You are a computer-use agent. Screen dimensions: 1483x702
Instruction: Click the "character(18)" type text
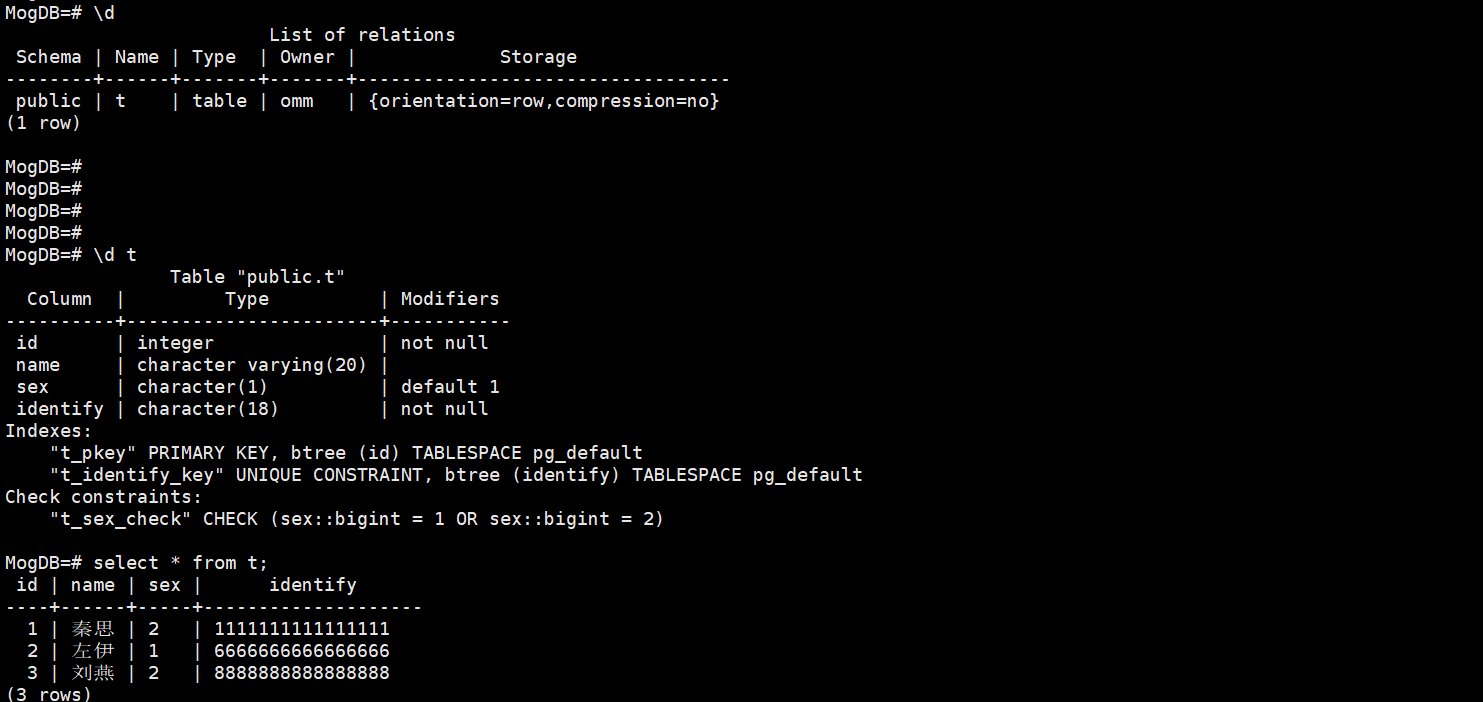coord(208,409)
